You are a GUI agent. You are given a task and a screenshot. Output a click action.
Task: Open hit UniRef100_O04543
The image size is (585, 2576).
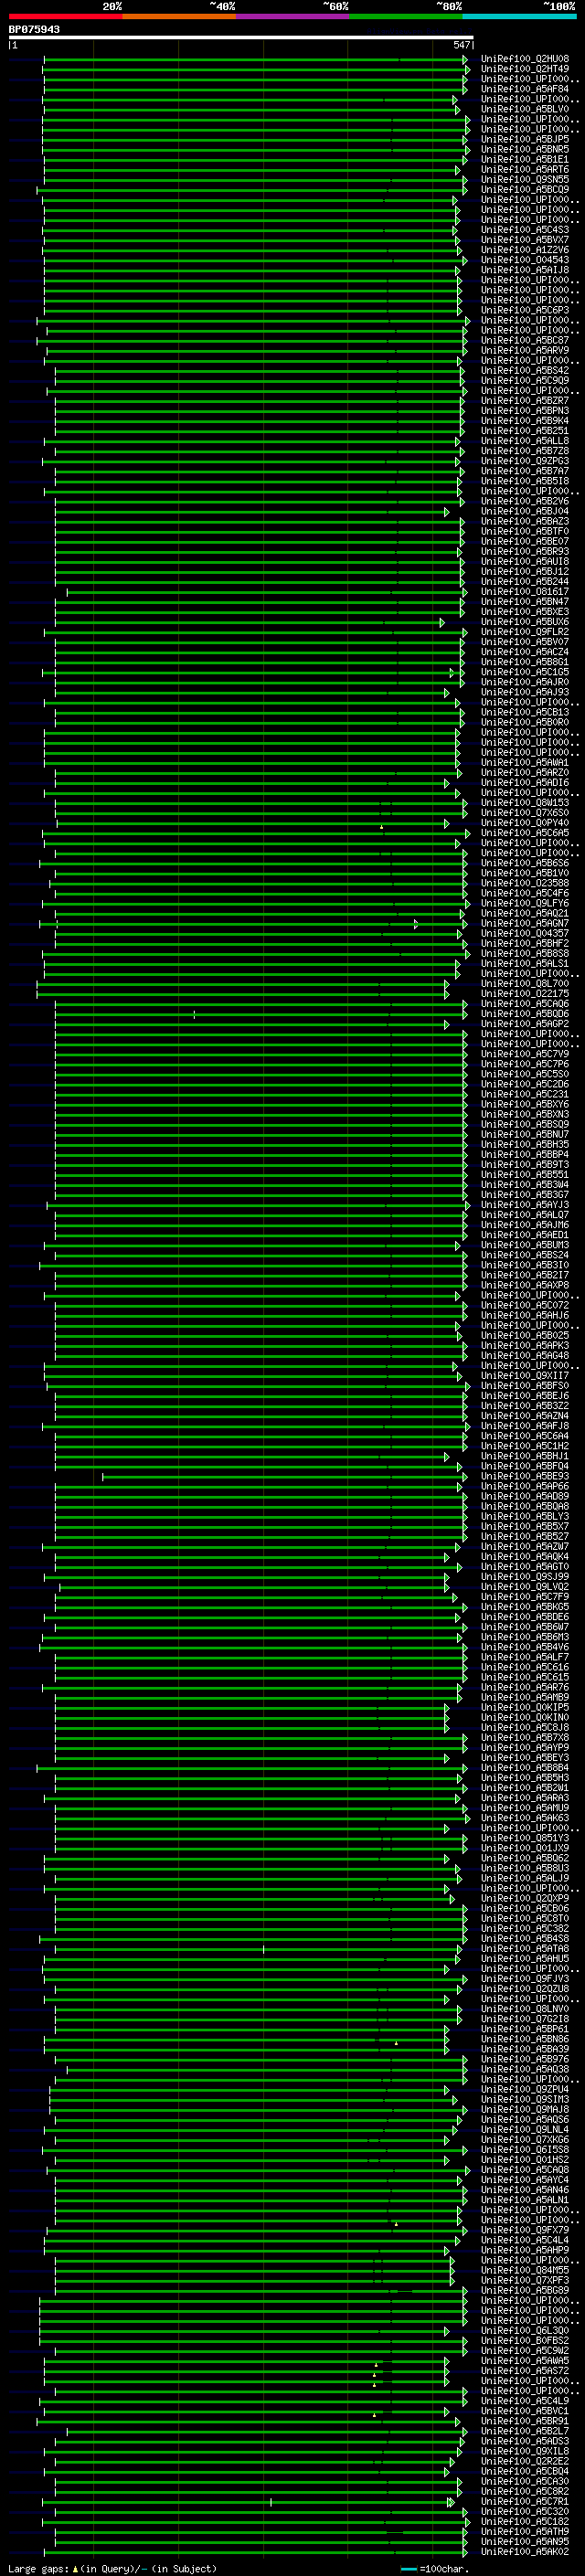click(x=525, y=260)
